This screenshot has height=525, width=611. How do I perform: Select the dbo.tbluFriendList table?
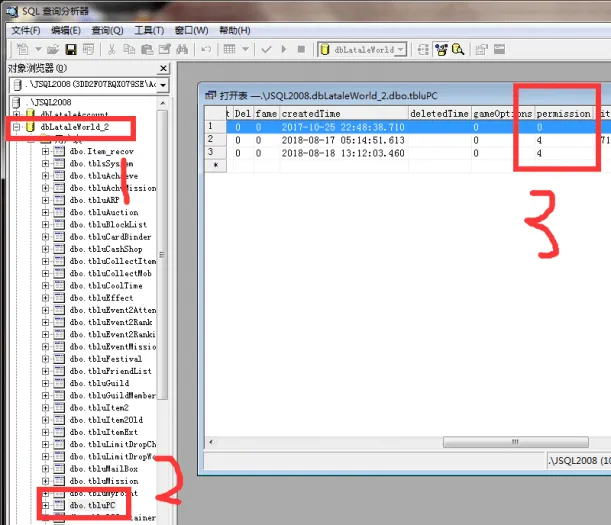click(111, 371)
